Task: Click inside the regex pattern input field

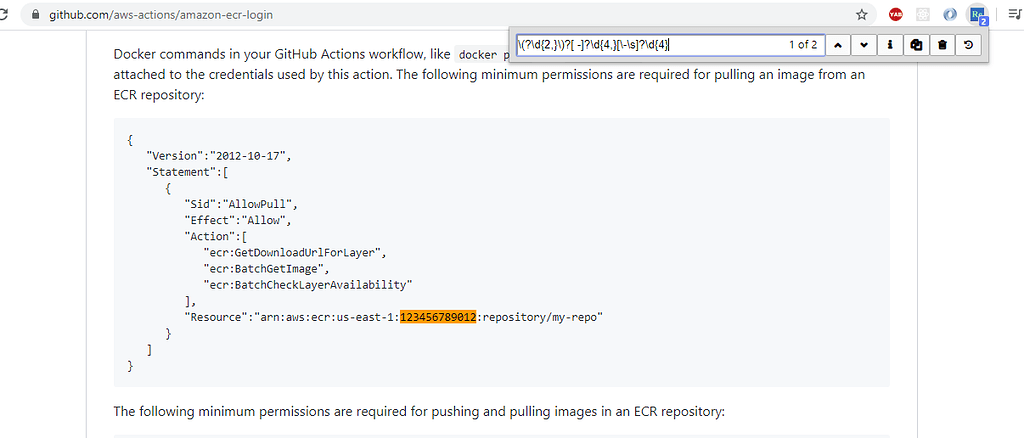Action: (x=640, y=45)
